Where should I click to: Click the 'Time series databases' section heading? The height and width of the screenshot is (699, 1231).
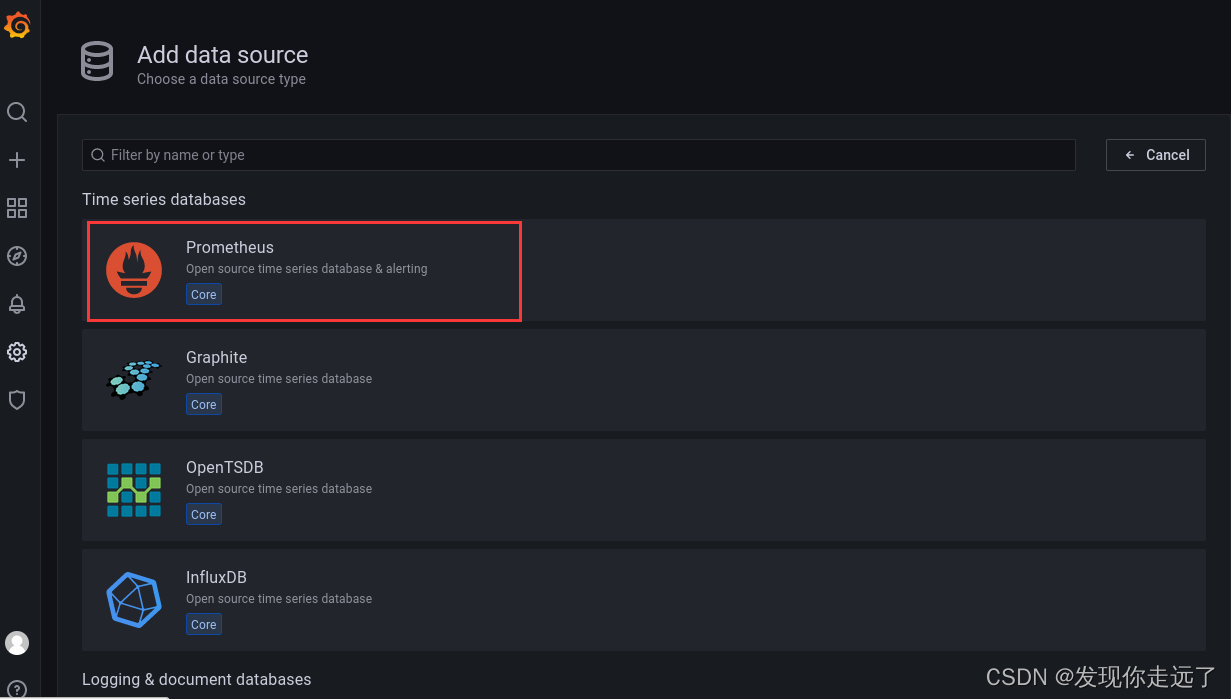(x=164, y=199)
